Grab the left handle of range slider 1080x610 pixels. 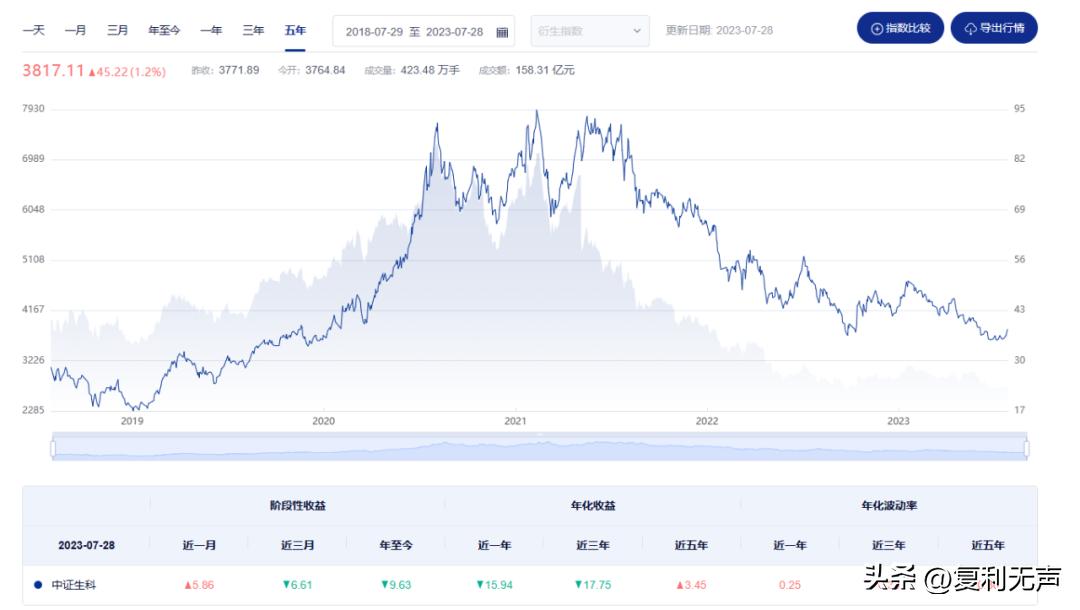(53, 449)
